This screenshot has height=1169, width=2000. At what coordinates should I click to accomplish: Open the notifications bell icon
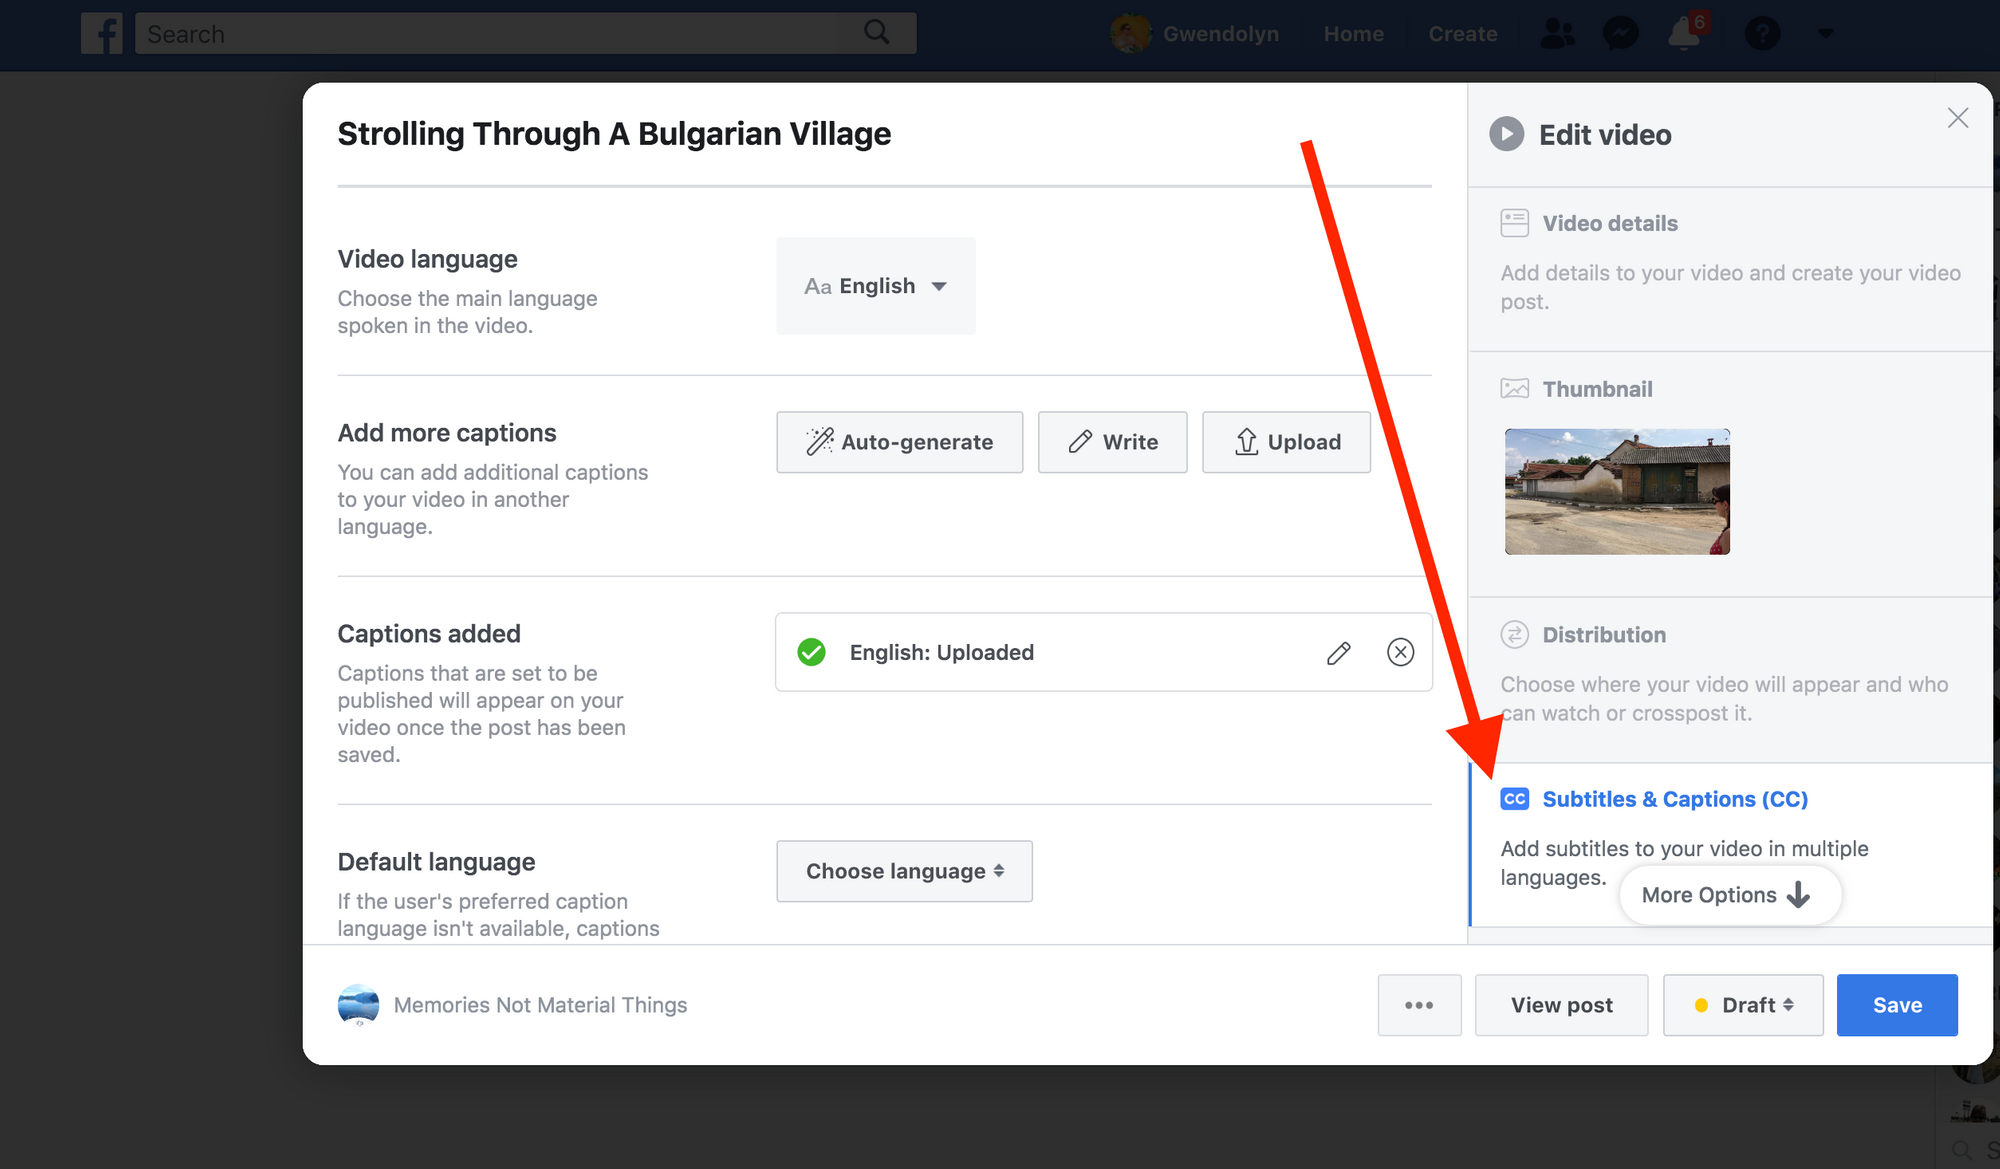pos(1684,34)
